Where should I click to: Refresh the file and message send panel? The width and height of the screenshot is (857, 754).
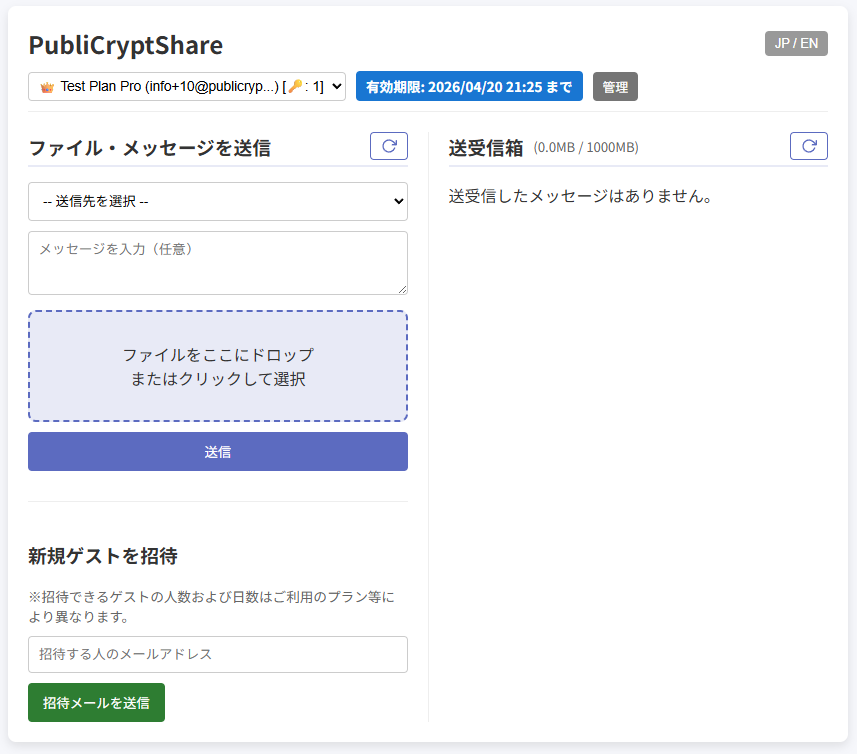pyautogui.click(x=389, y=146)
